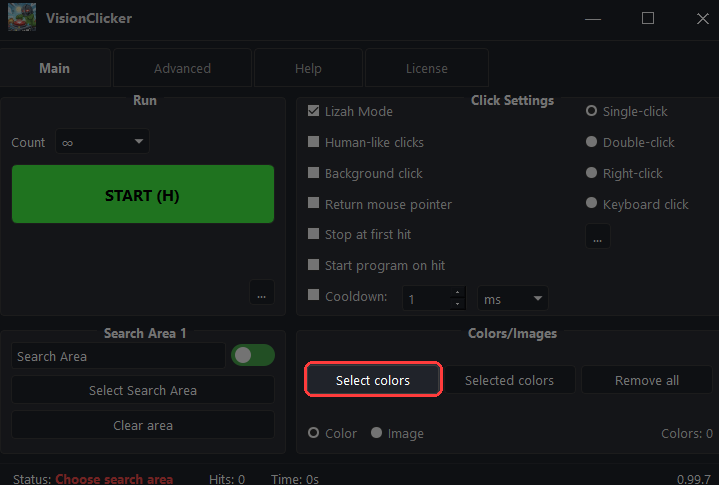Open the Selected colors list
This screenshot has width=719, height=485.
(x=509, y=380)
